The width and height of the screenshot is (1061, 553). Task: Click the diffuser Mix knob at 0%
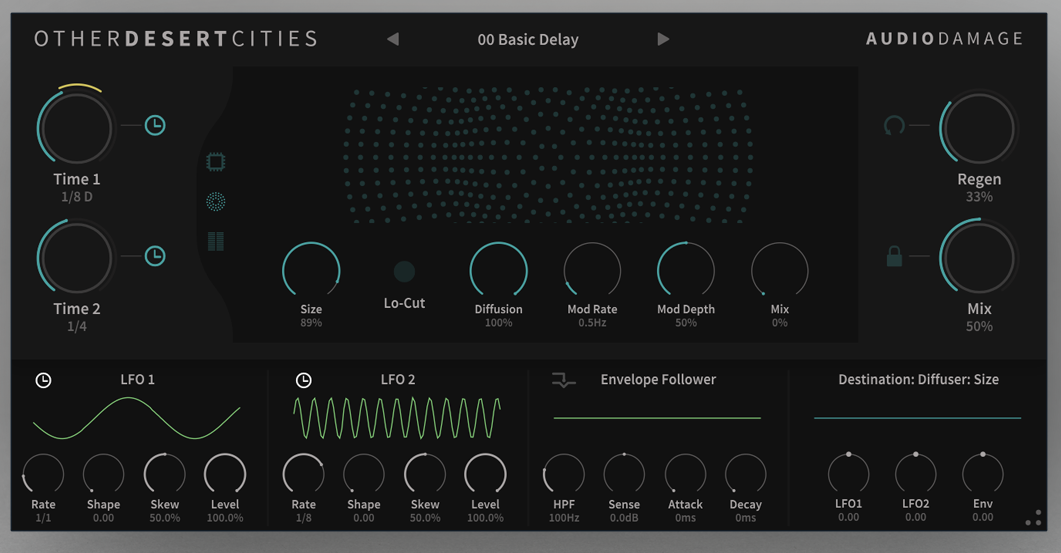[780, 271]
